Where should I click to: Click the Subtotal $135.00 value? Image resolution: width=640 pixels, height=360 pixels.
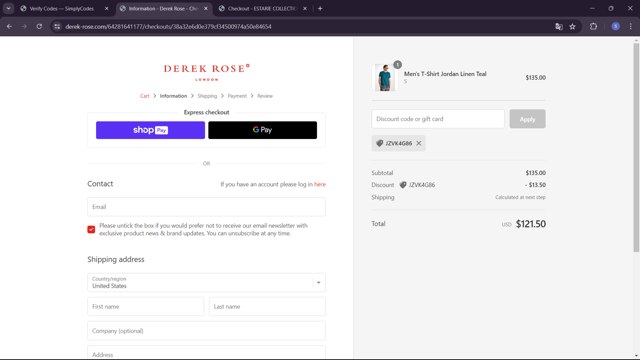(536, 173)
